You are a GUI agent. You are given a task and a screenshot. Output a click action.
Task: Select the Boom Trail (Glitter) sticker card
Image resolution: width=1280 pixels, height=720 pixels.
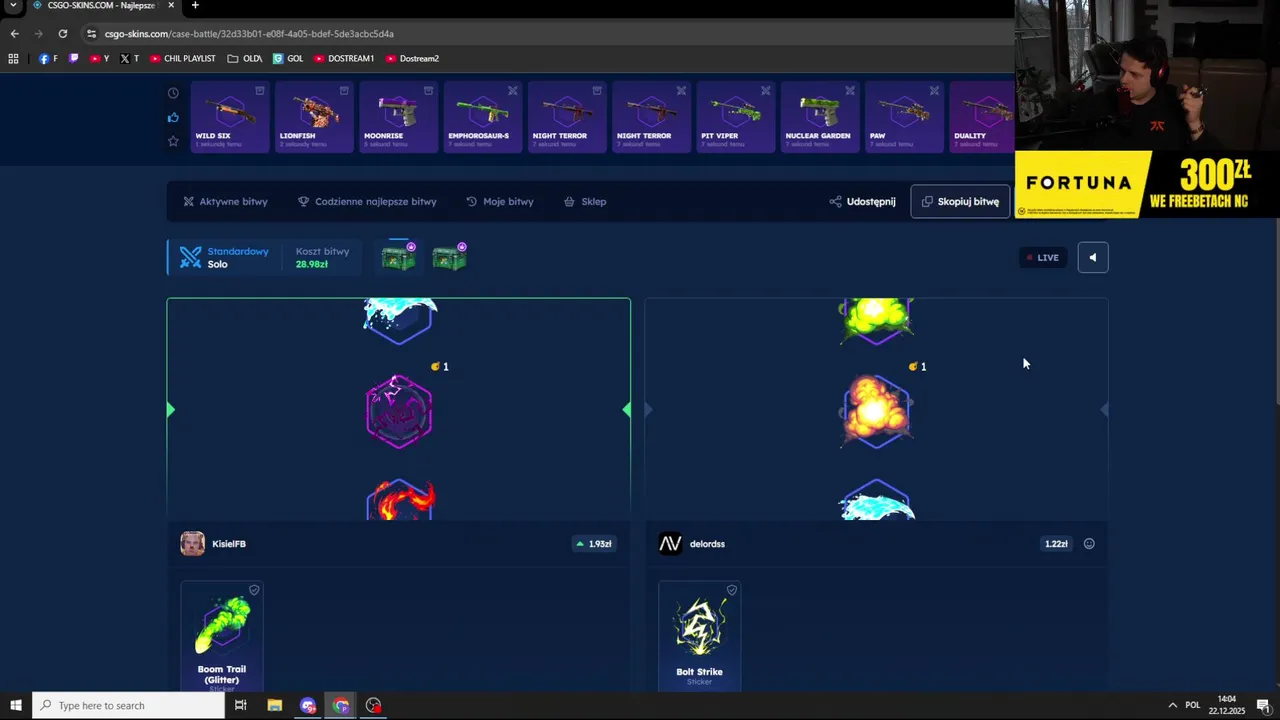(x=222, y=636)
